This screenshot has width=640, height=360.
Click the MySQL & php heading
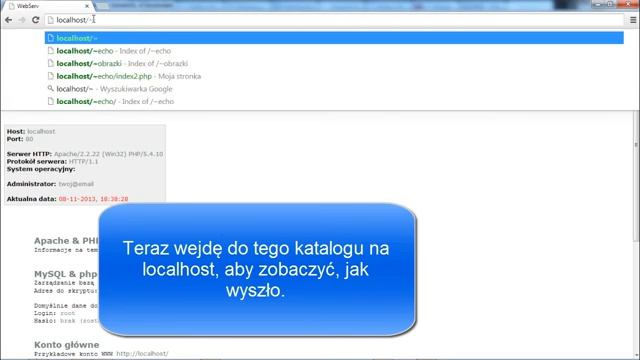pos(66,274)
